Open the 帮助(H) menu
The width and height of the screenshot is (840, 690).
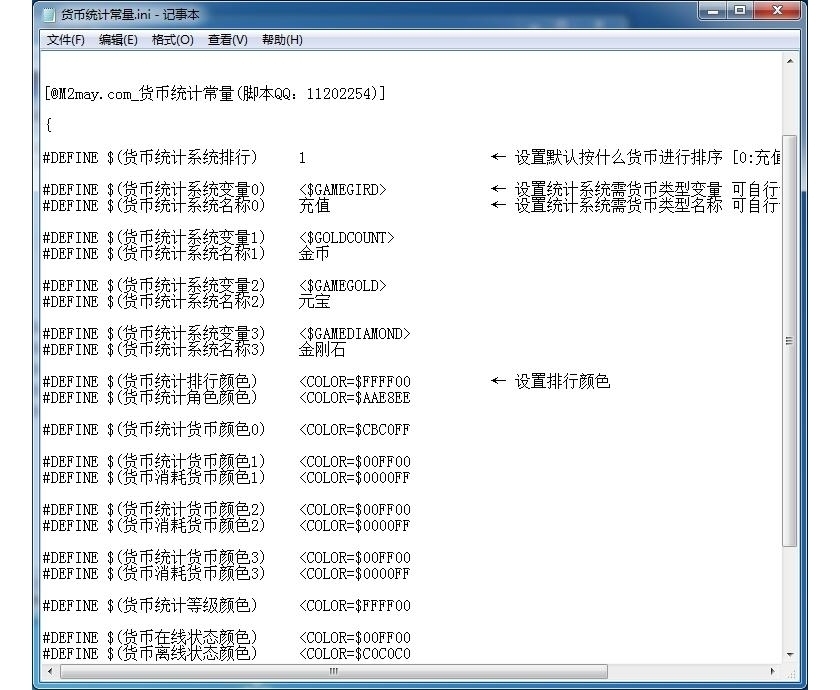pos(282,40)
